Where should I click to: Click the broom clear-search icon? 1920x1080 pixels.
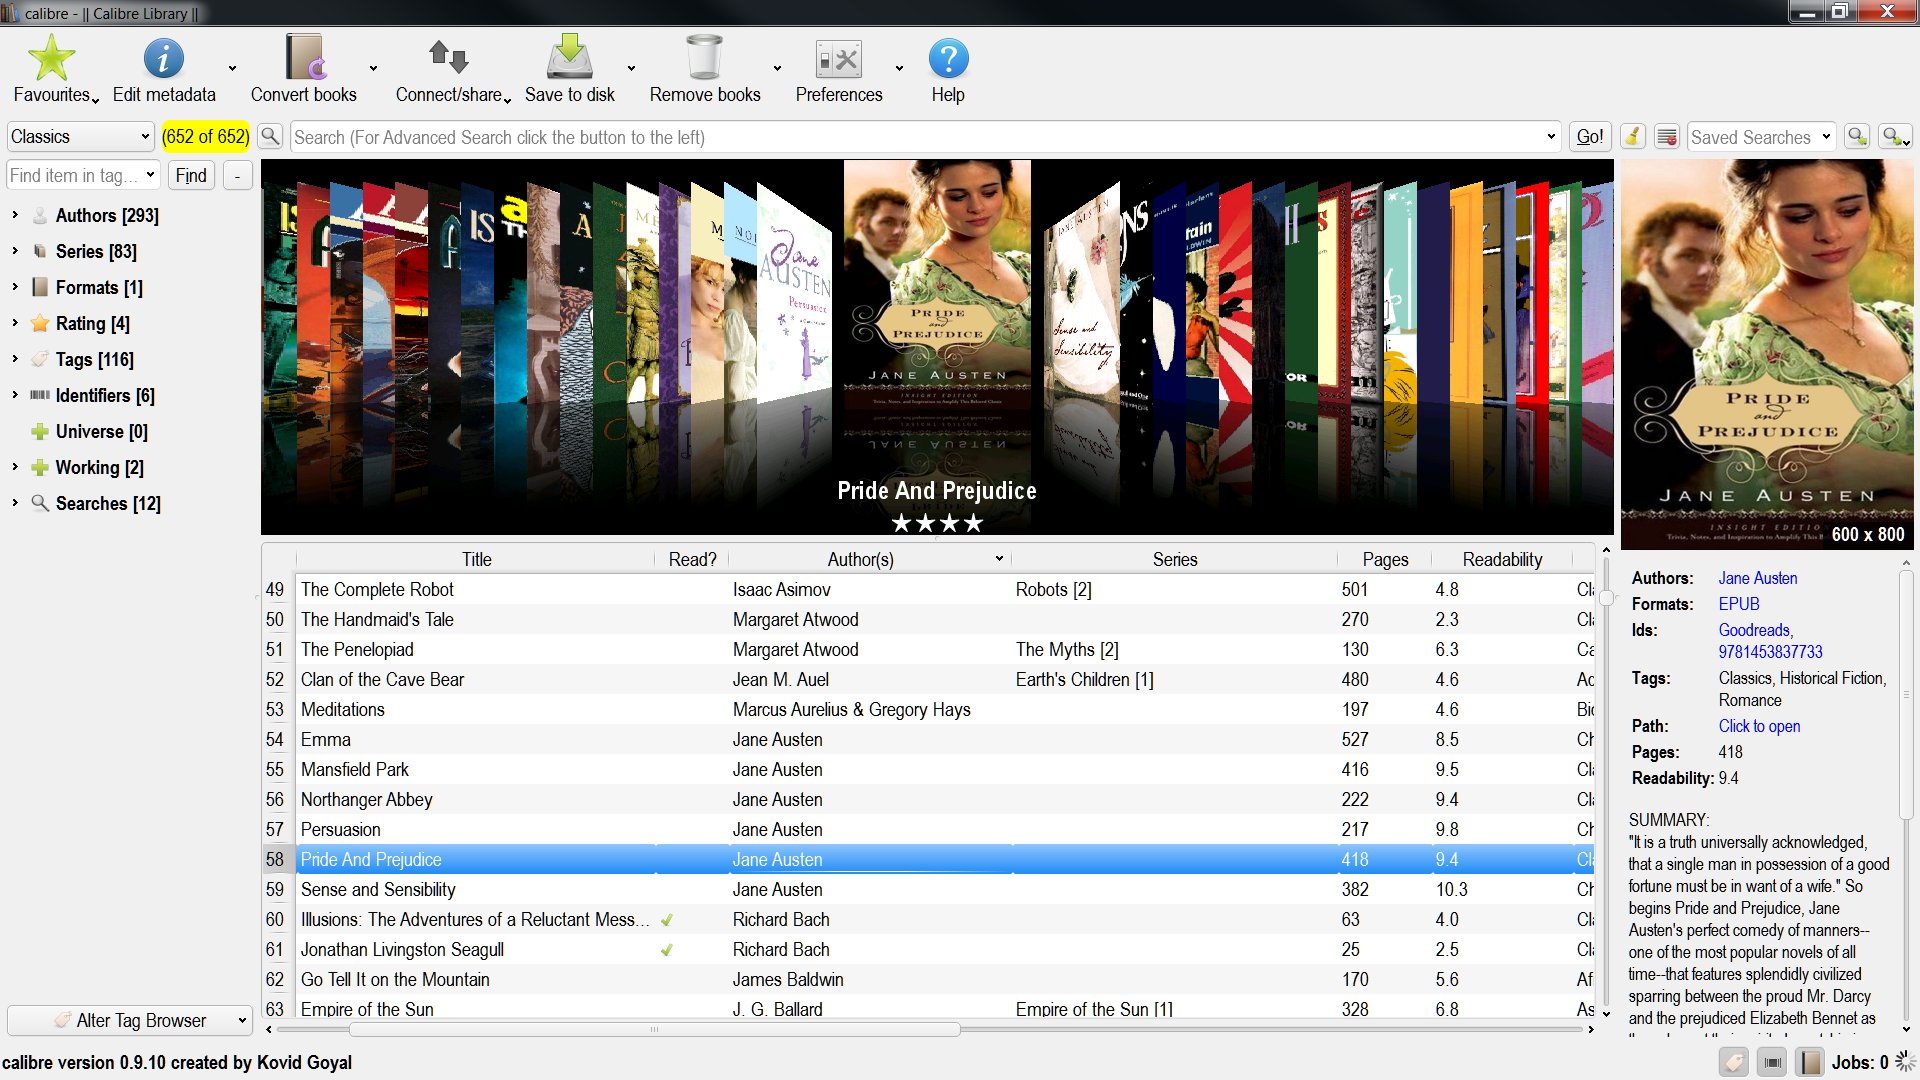coord(1632,137)
